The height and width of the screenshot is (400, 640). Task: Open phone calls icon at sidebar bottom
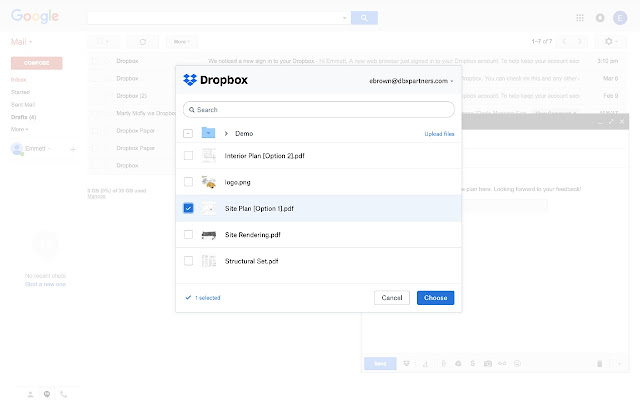(63, 394)
